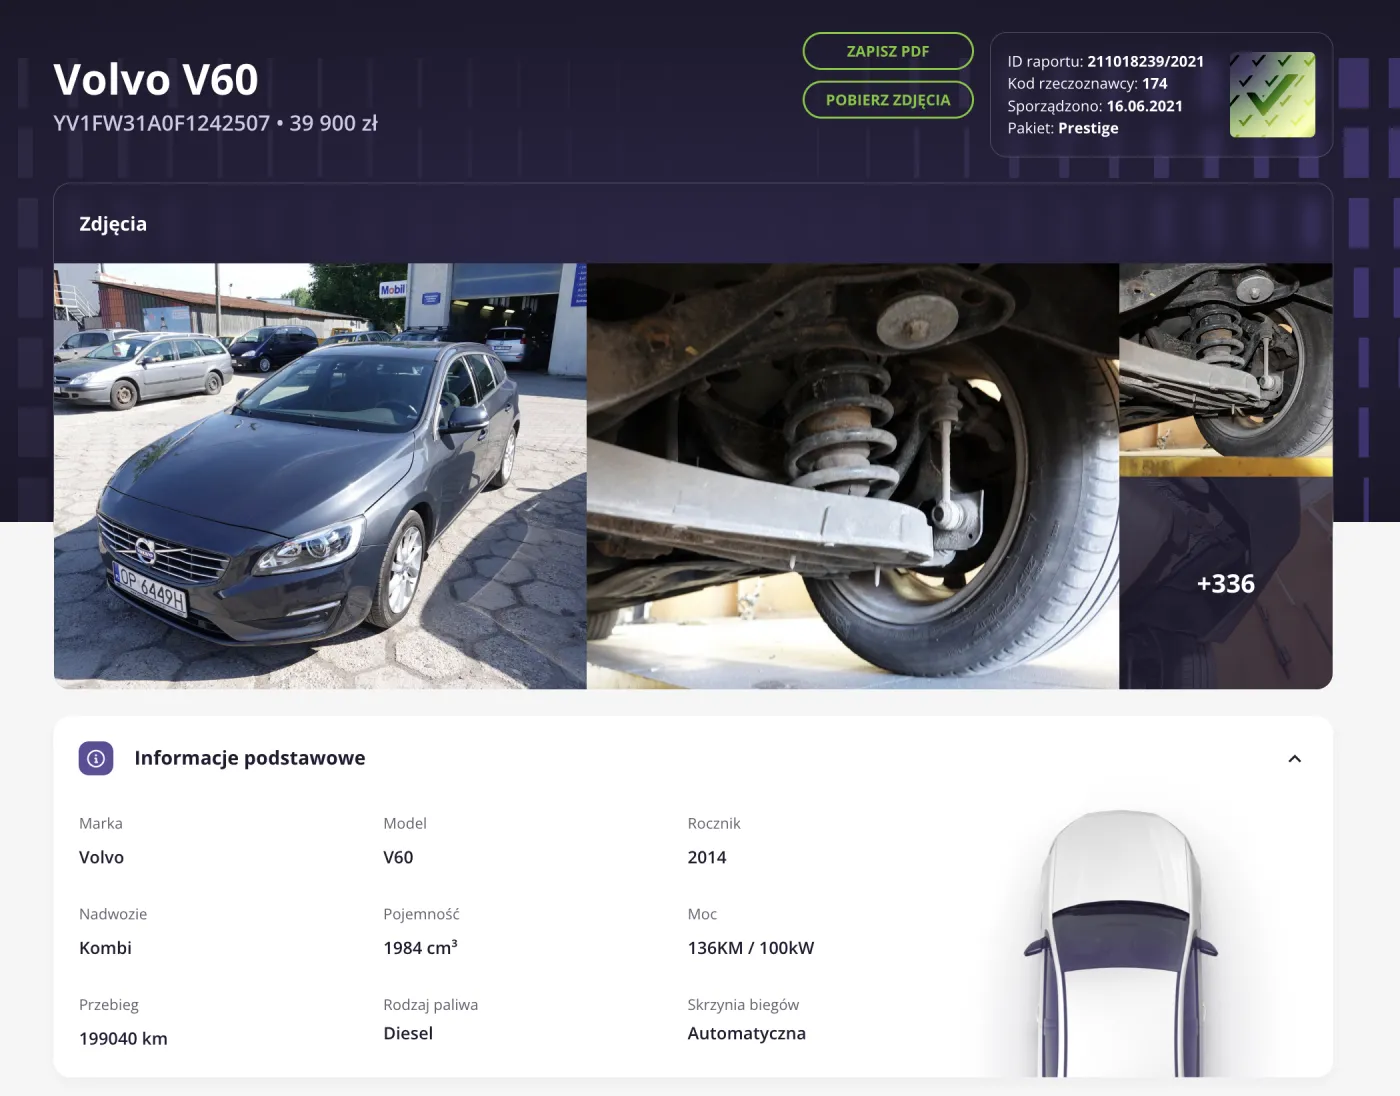Click the Przebieg value 199040 km
Image resolution: width=1400 pixels, height=1096 pixels.
[123, 1039]
